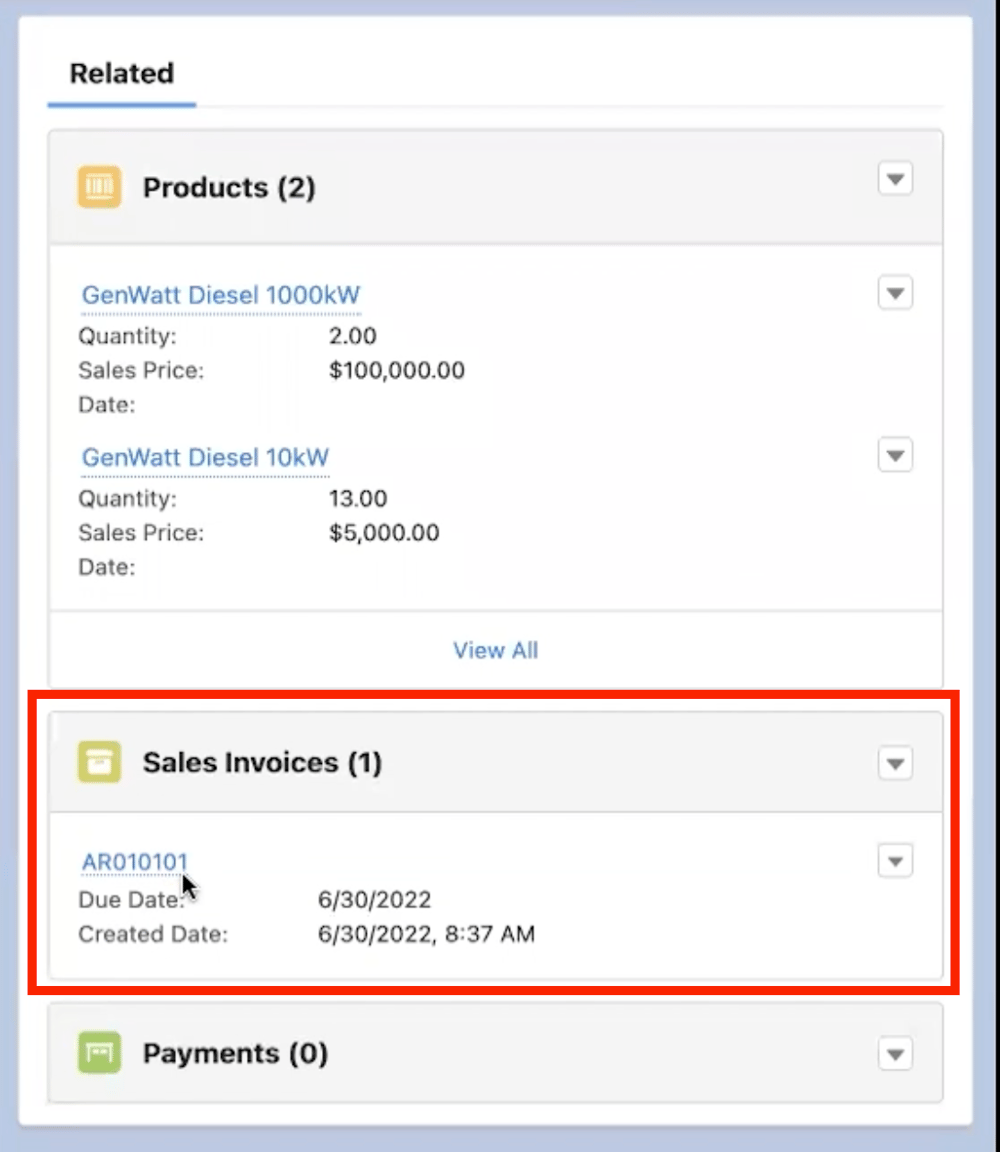1000x1152 pixels.
Task: Open the Payments list actions menu
Action: 896,1054
